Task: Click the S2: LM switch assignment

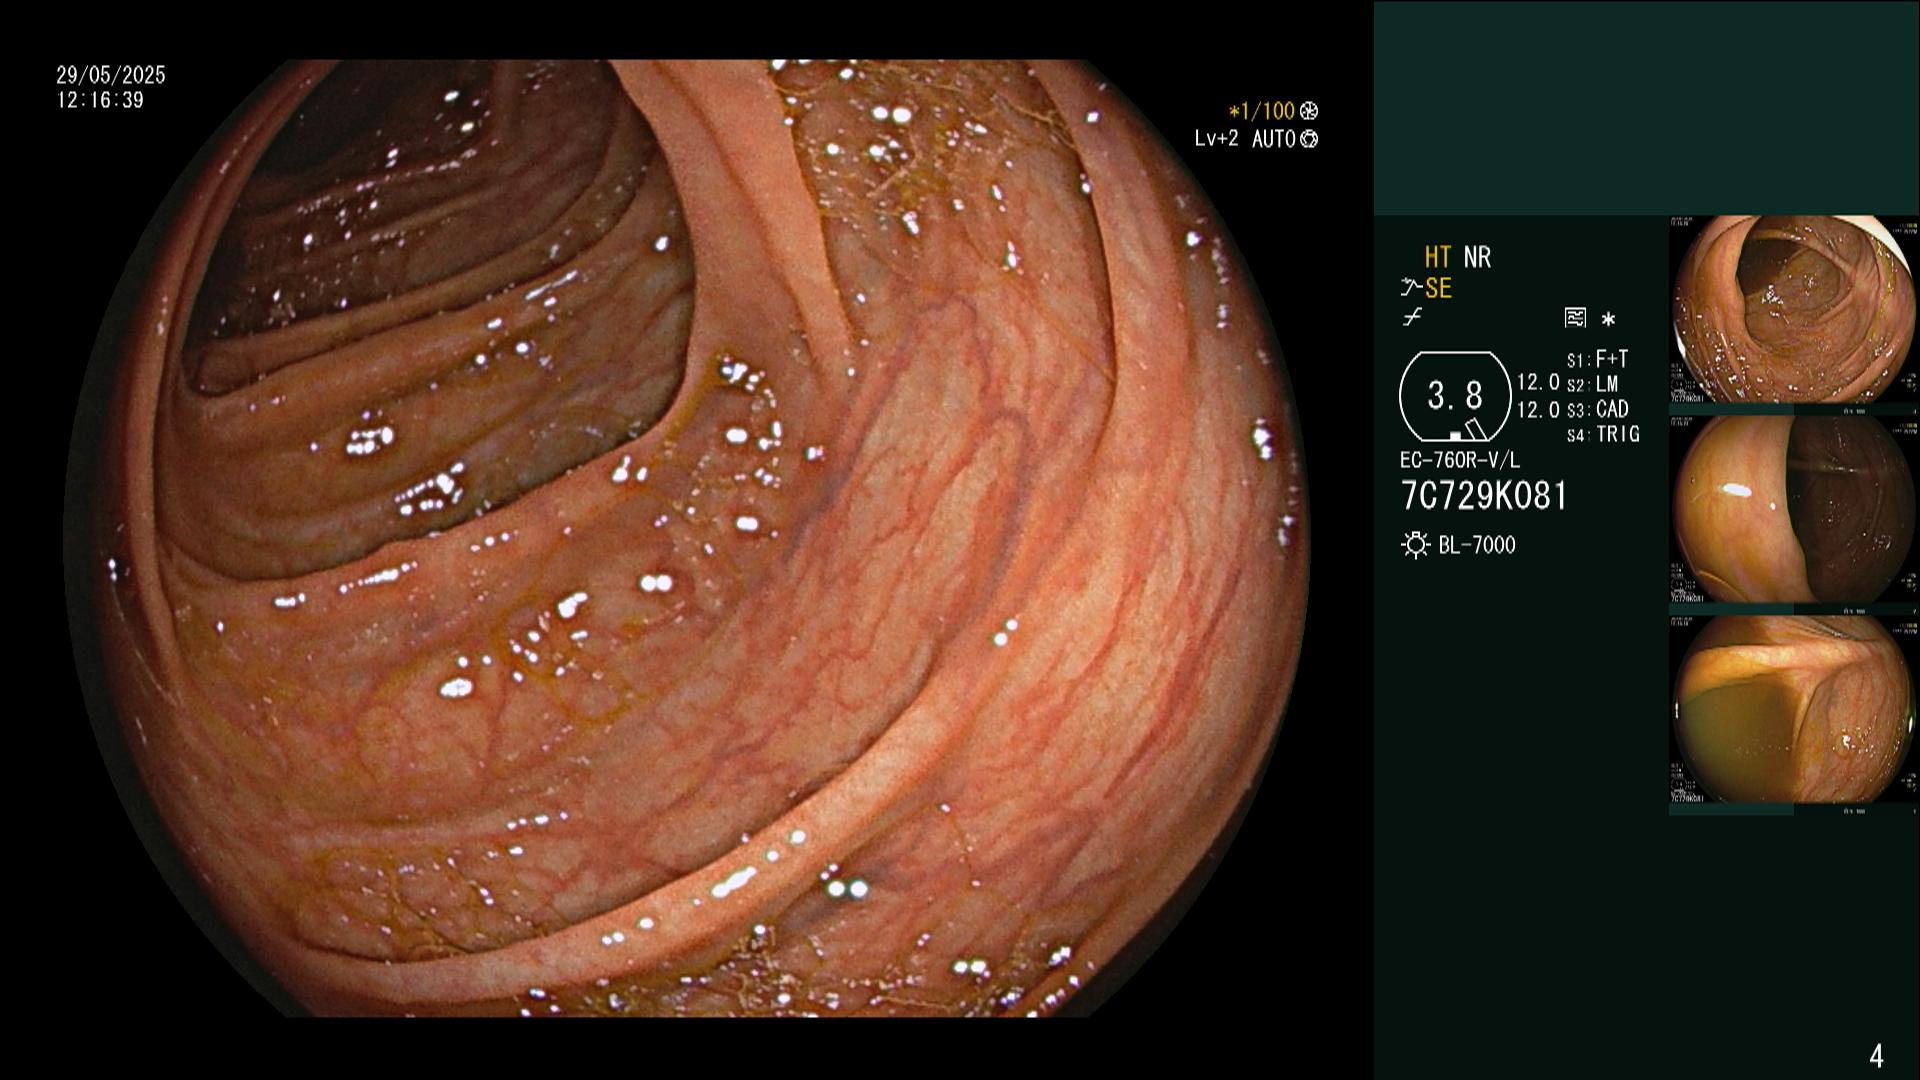Action: 1592,384
